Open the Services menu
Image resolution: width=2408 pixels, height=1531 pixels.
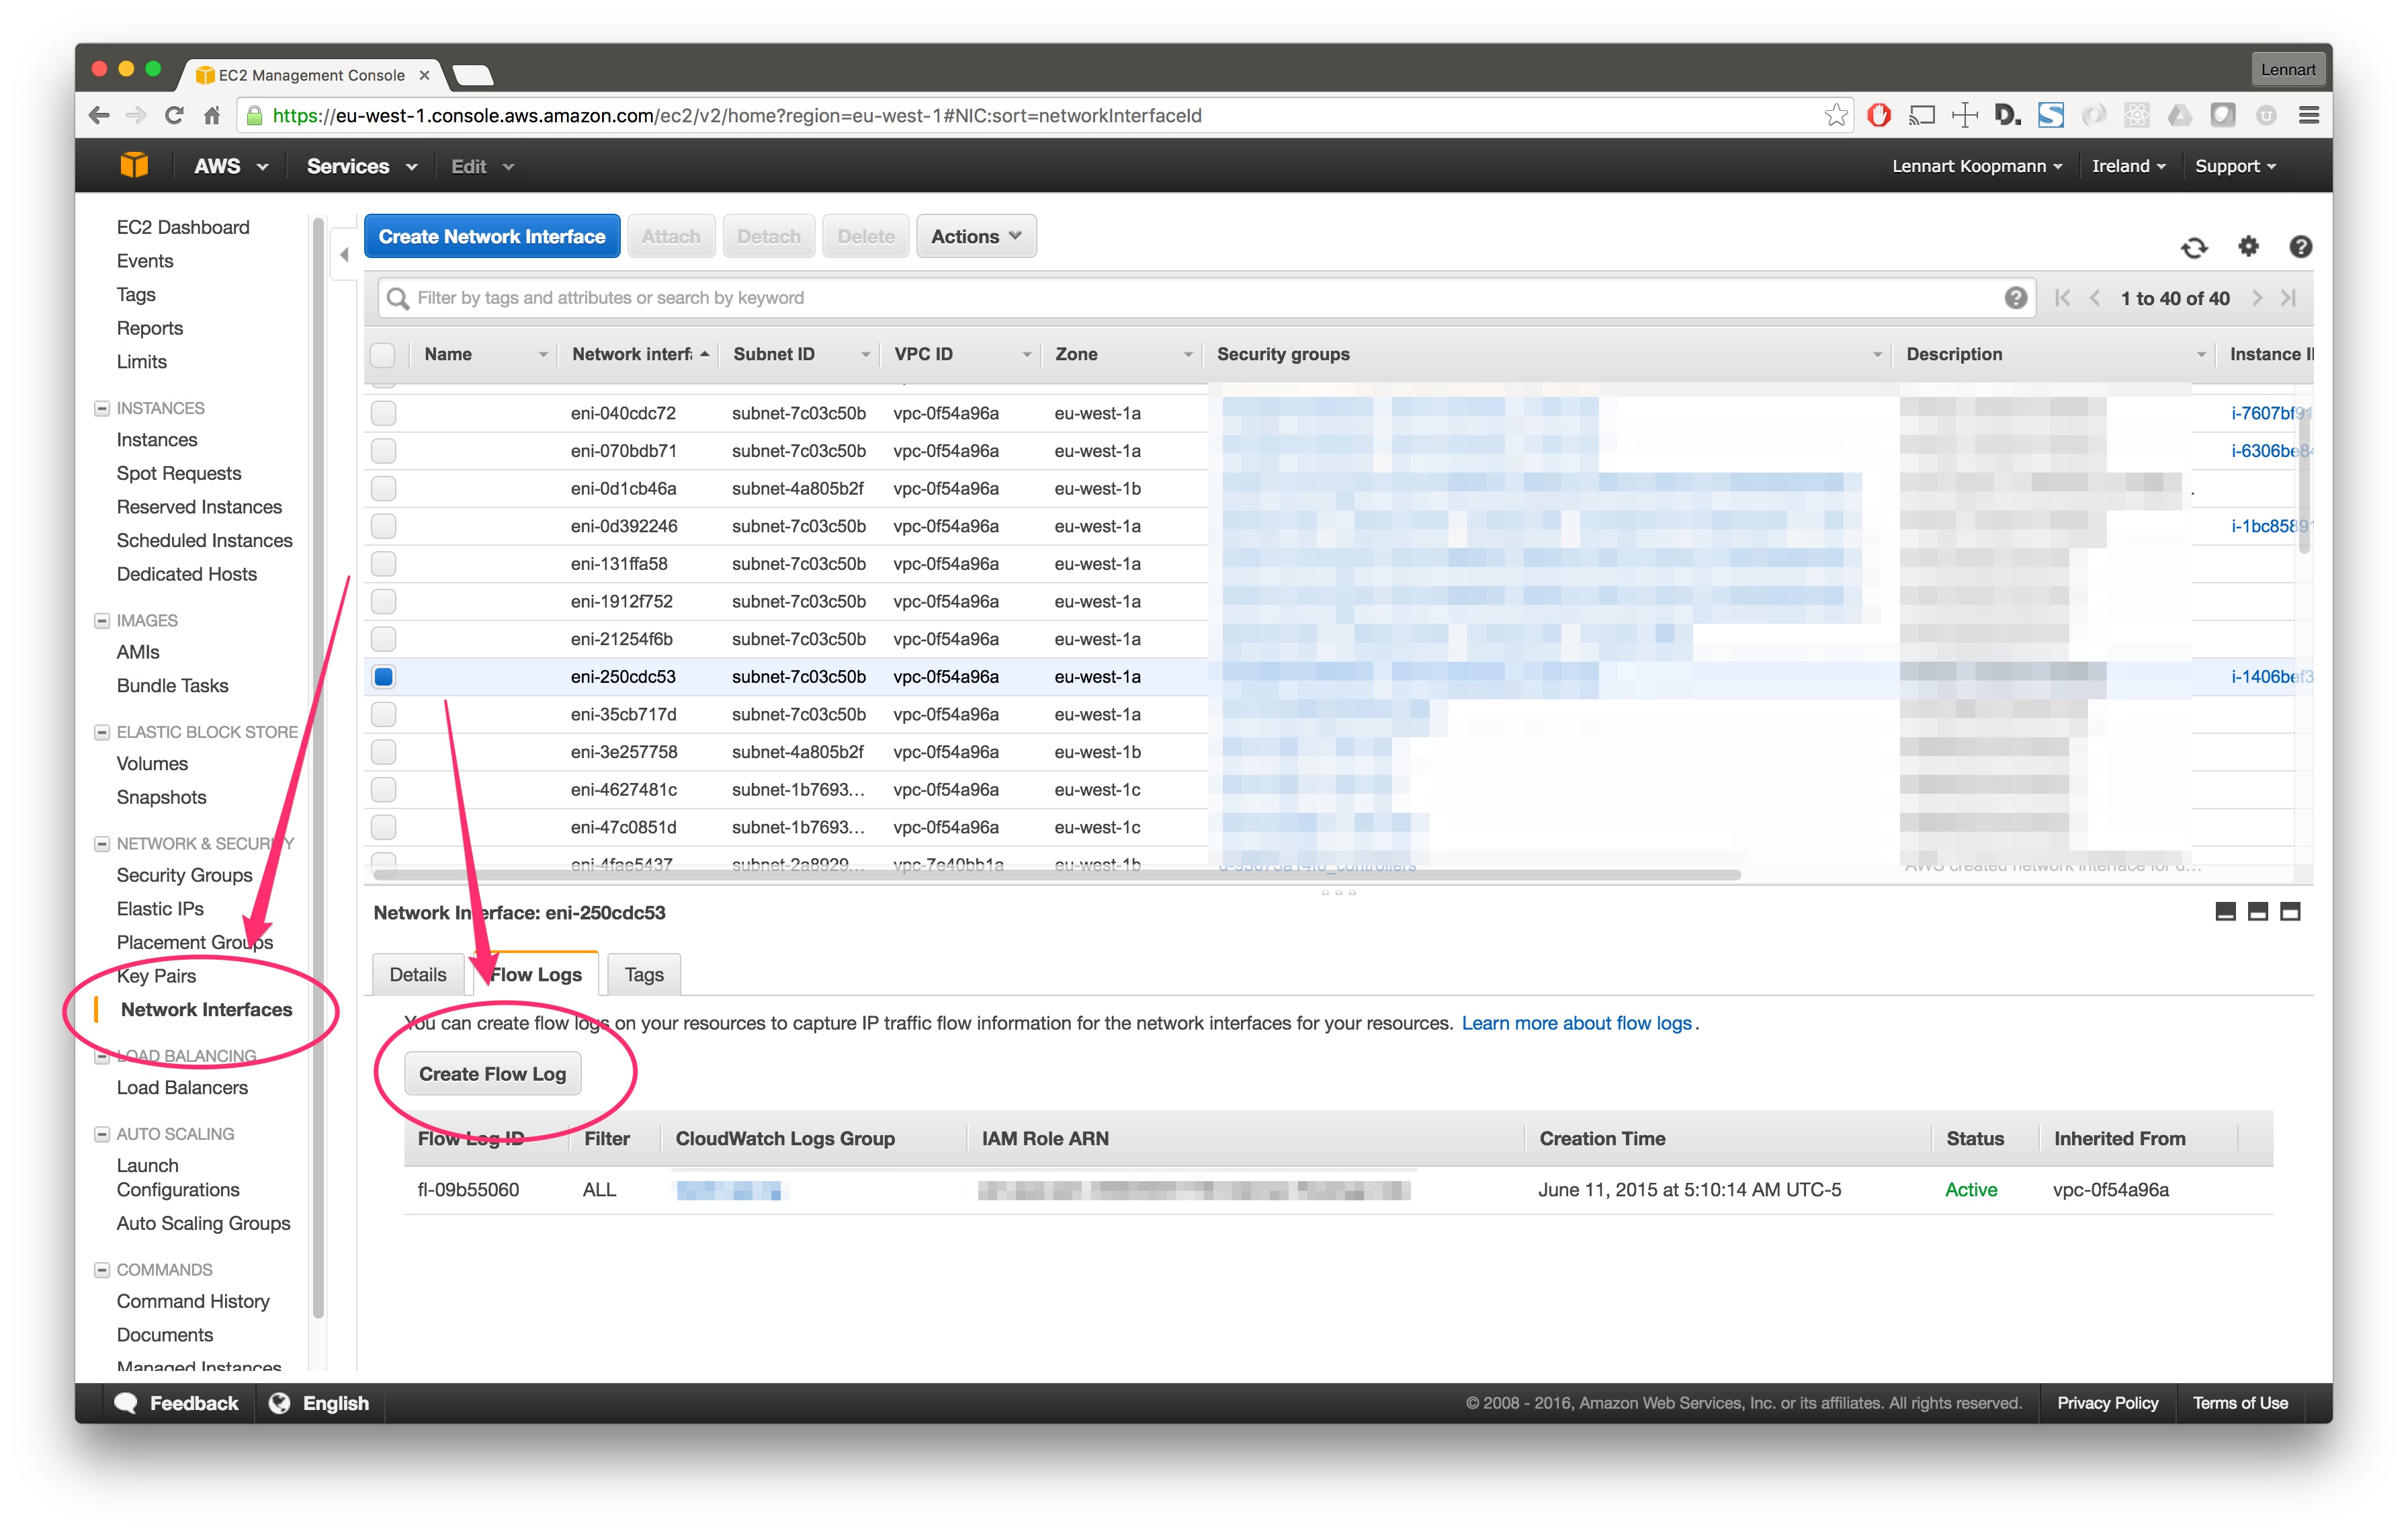(361, 166)
